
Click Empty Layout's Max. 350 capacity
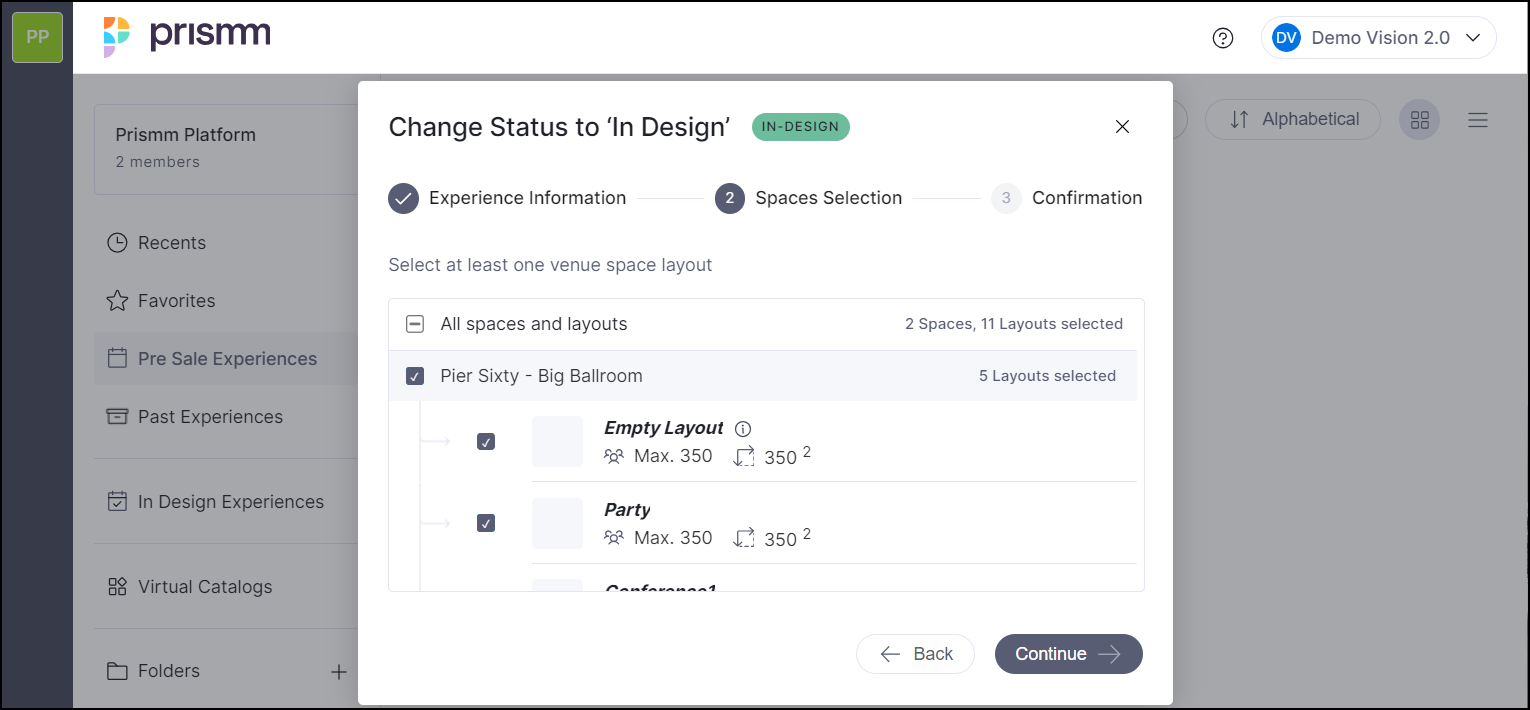(x=659, y=457)
